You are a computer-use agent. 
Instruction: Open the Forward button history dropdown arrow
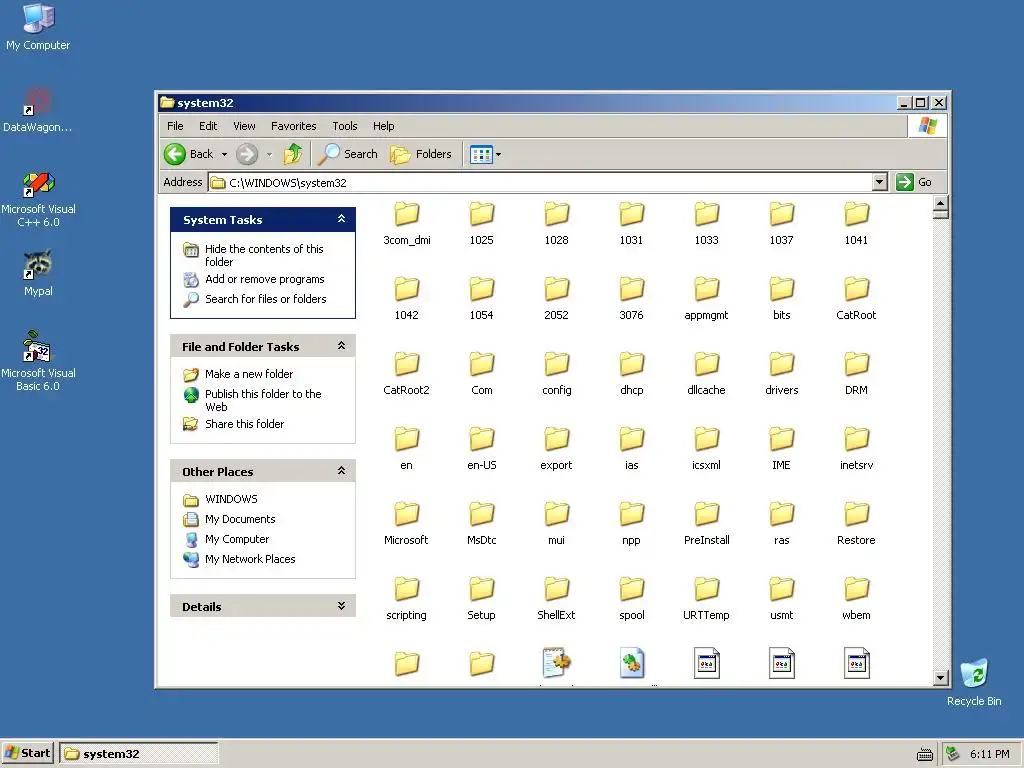[x=268, y=155]
